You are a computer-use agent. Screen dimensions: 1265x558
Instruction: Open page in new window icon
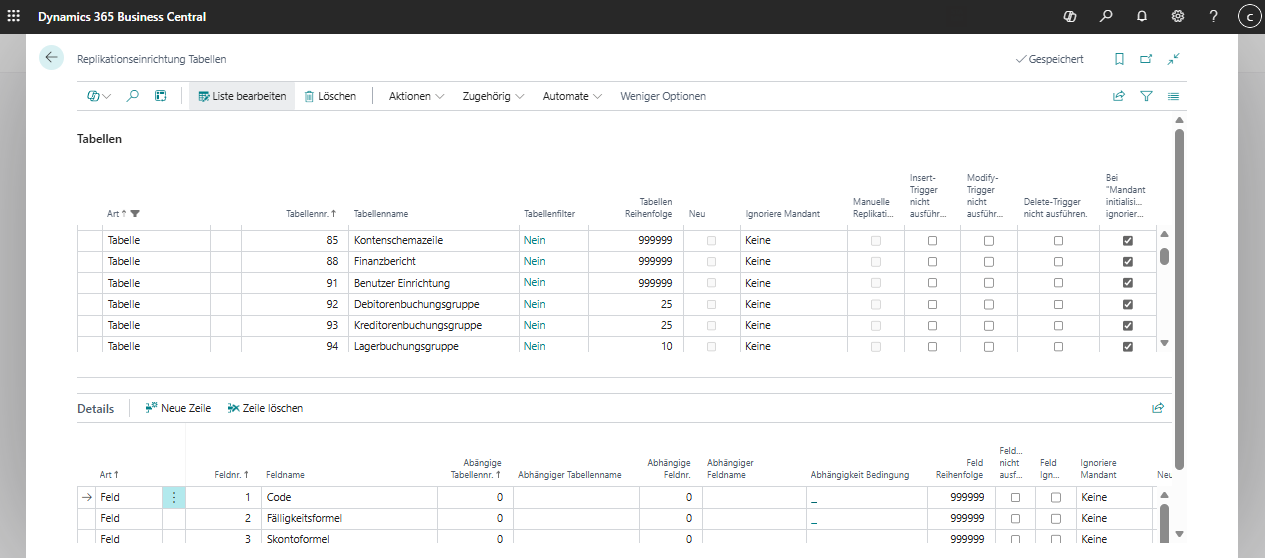pyautogui.click(x=1146, y=59)
